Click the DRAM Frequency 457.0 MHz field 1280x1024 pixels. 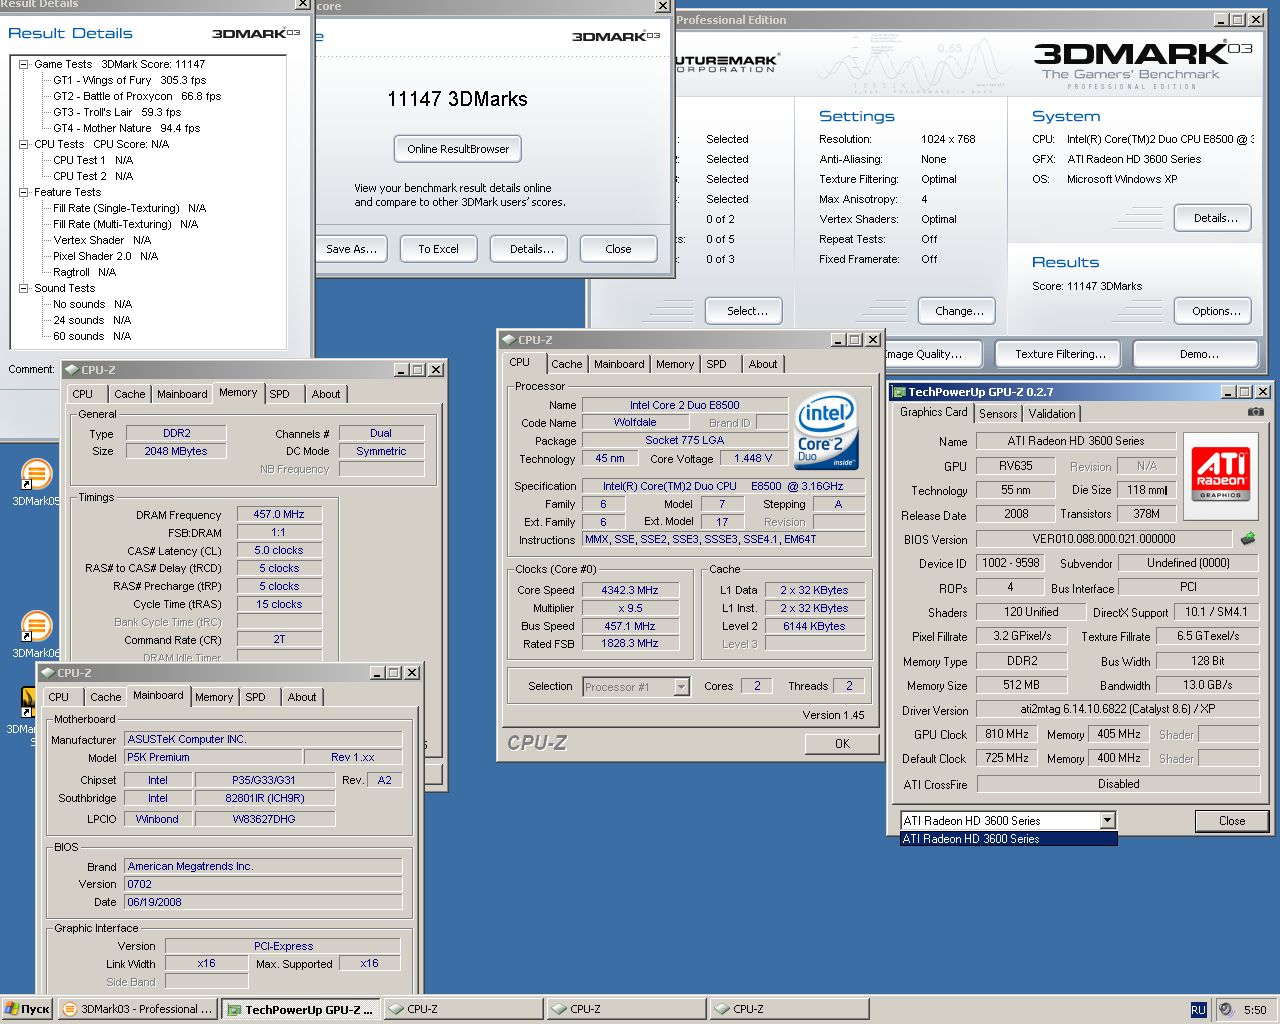pyautogui.click(x=279, y=514)
